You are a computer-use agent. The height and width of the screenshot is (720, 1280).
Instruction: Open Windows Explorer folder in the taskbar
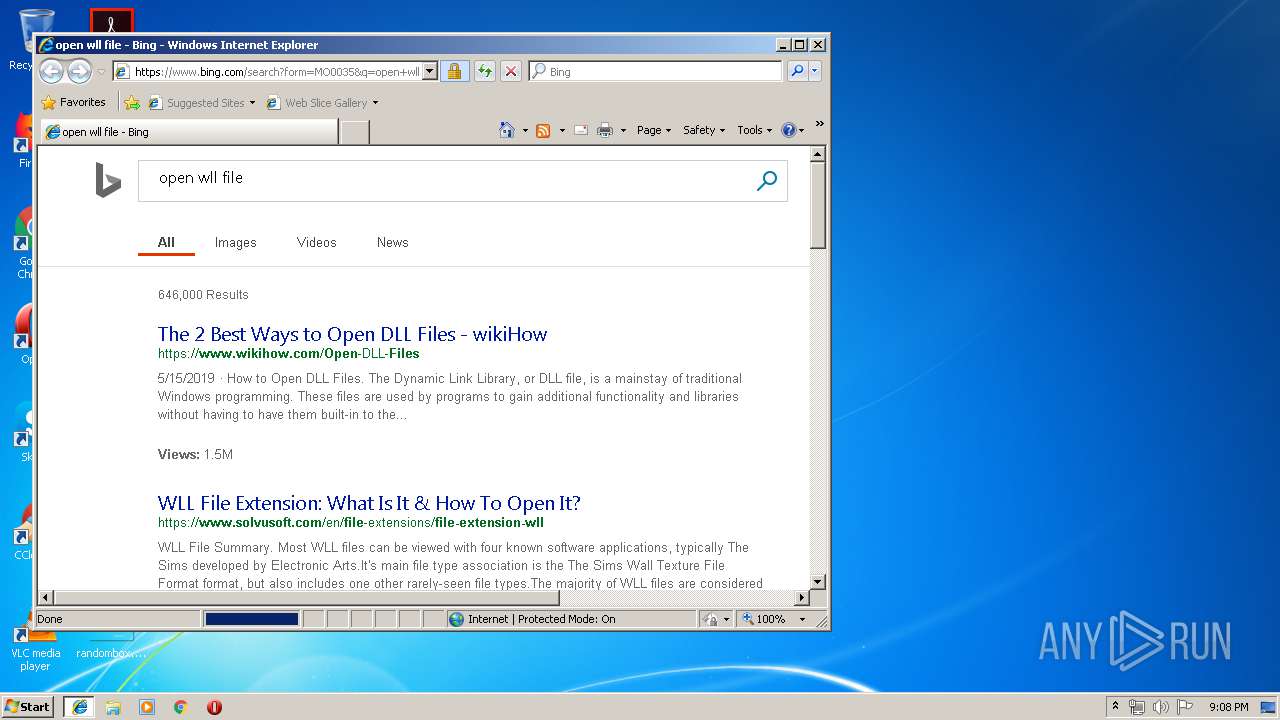point(113,706)
